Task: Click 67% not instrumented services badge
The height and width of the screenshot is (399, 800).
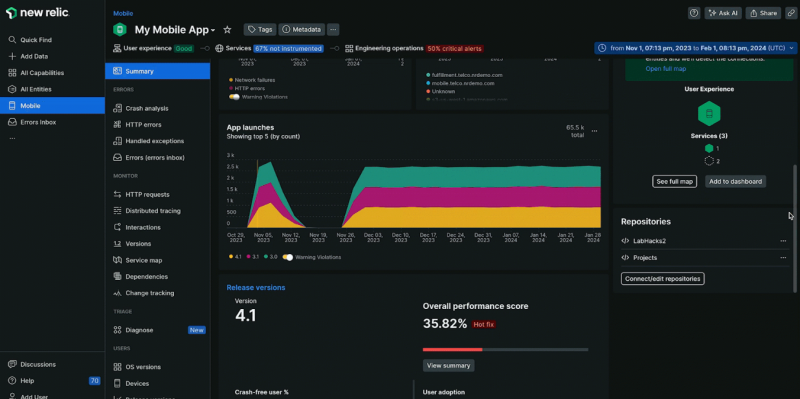Action: point(288,48)
